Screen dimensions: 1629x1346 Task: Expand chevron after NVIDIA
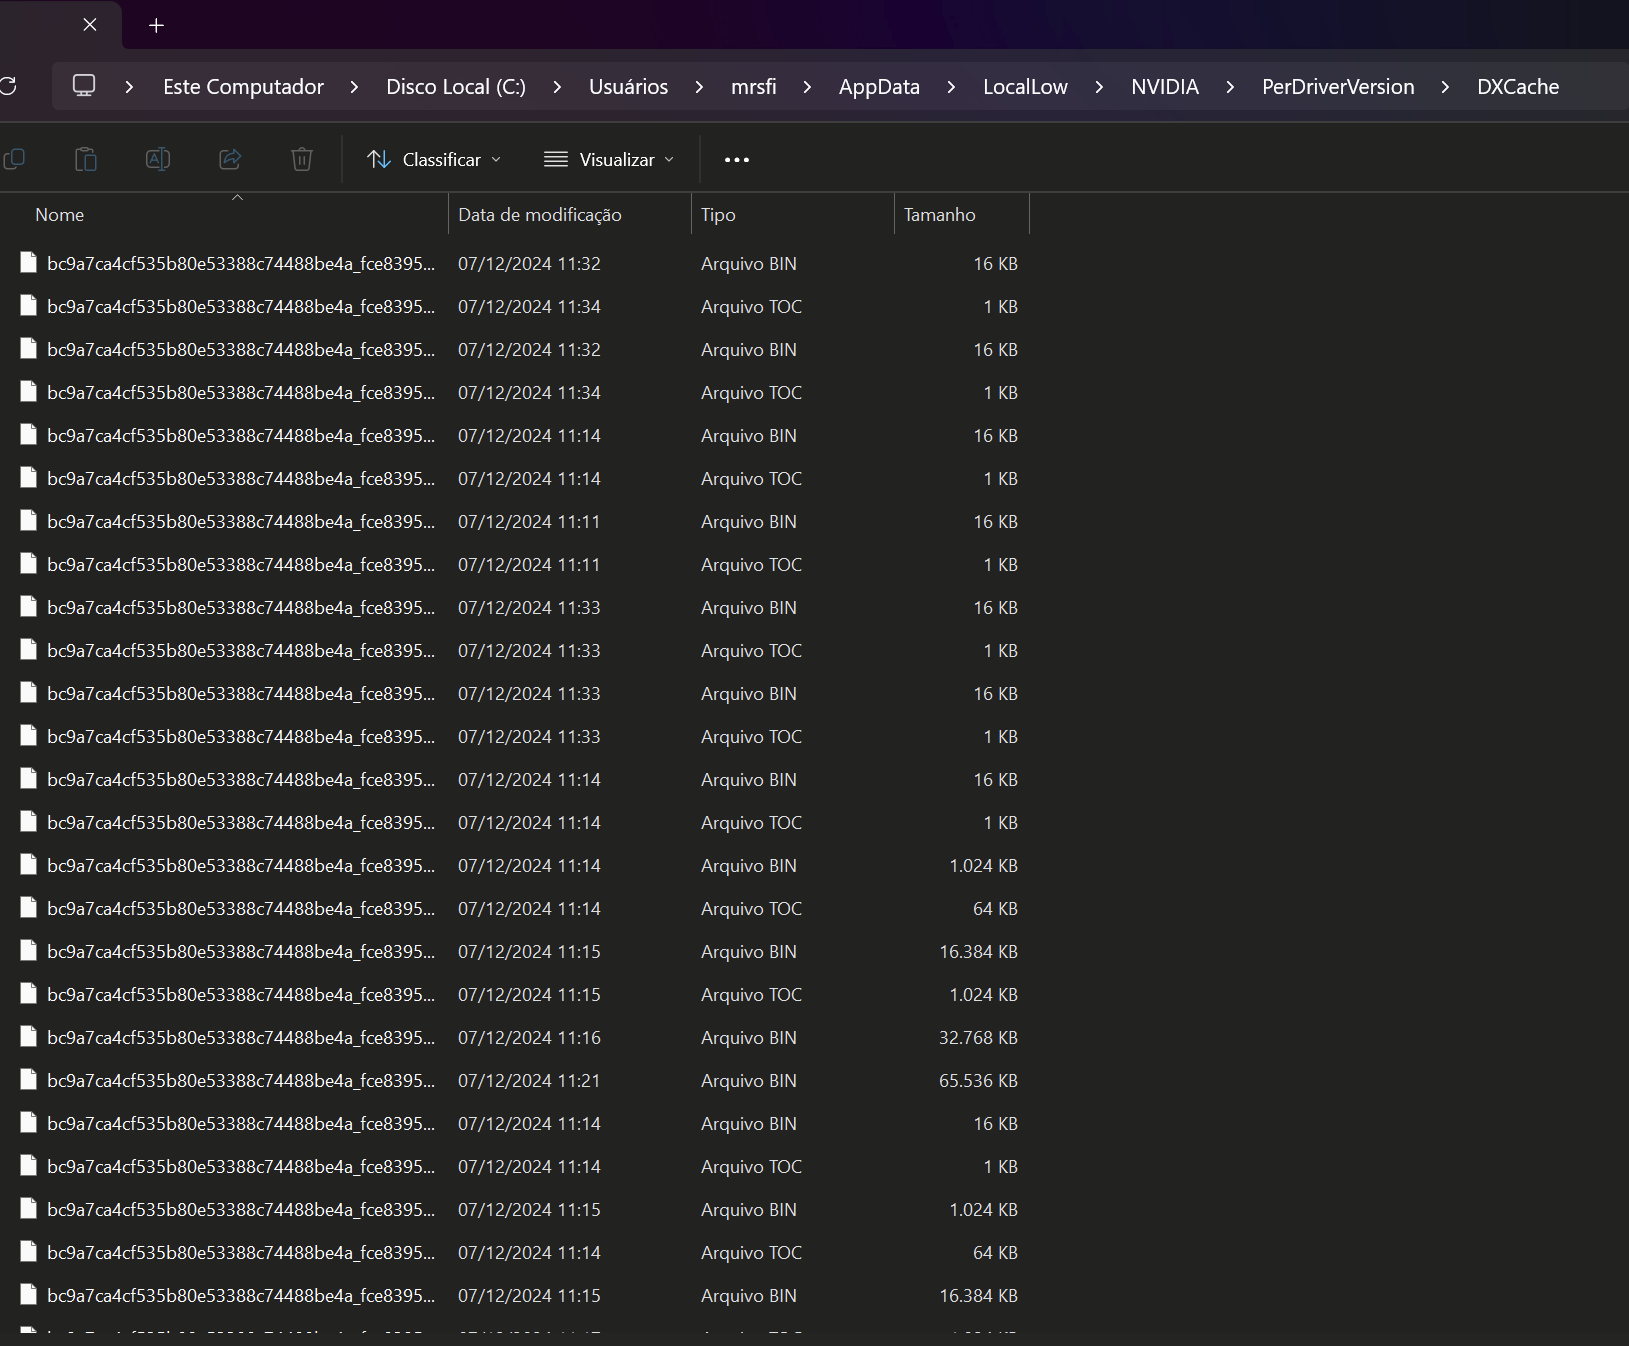(1230, 87)
